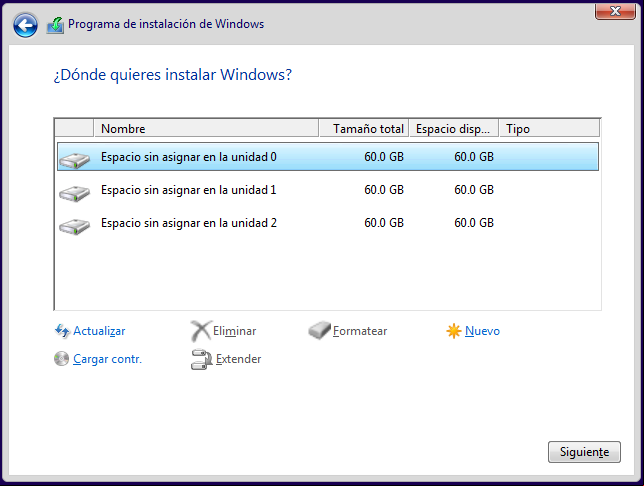
Task: Create a partition with Nuevo link
Action: (483, 331)
